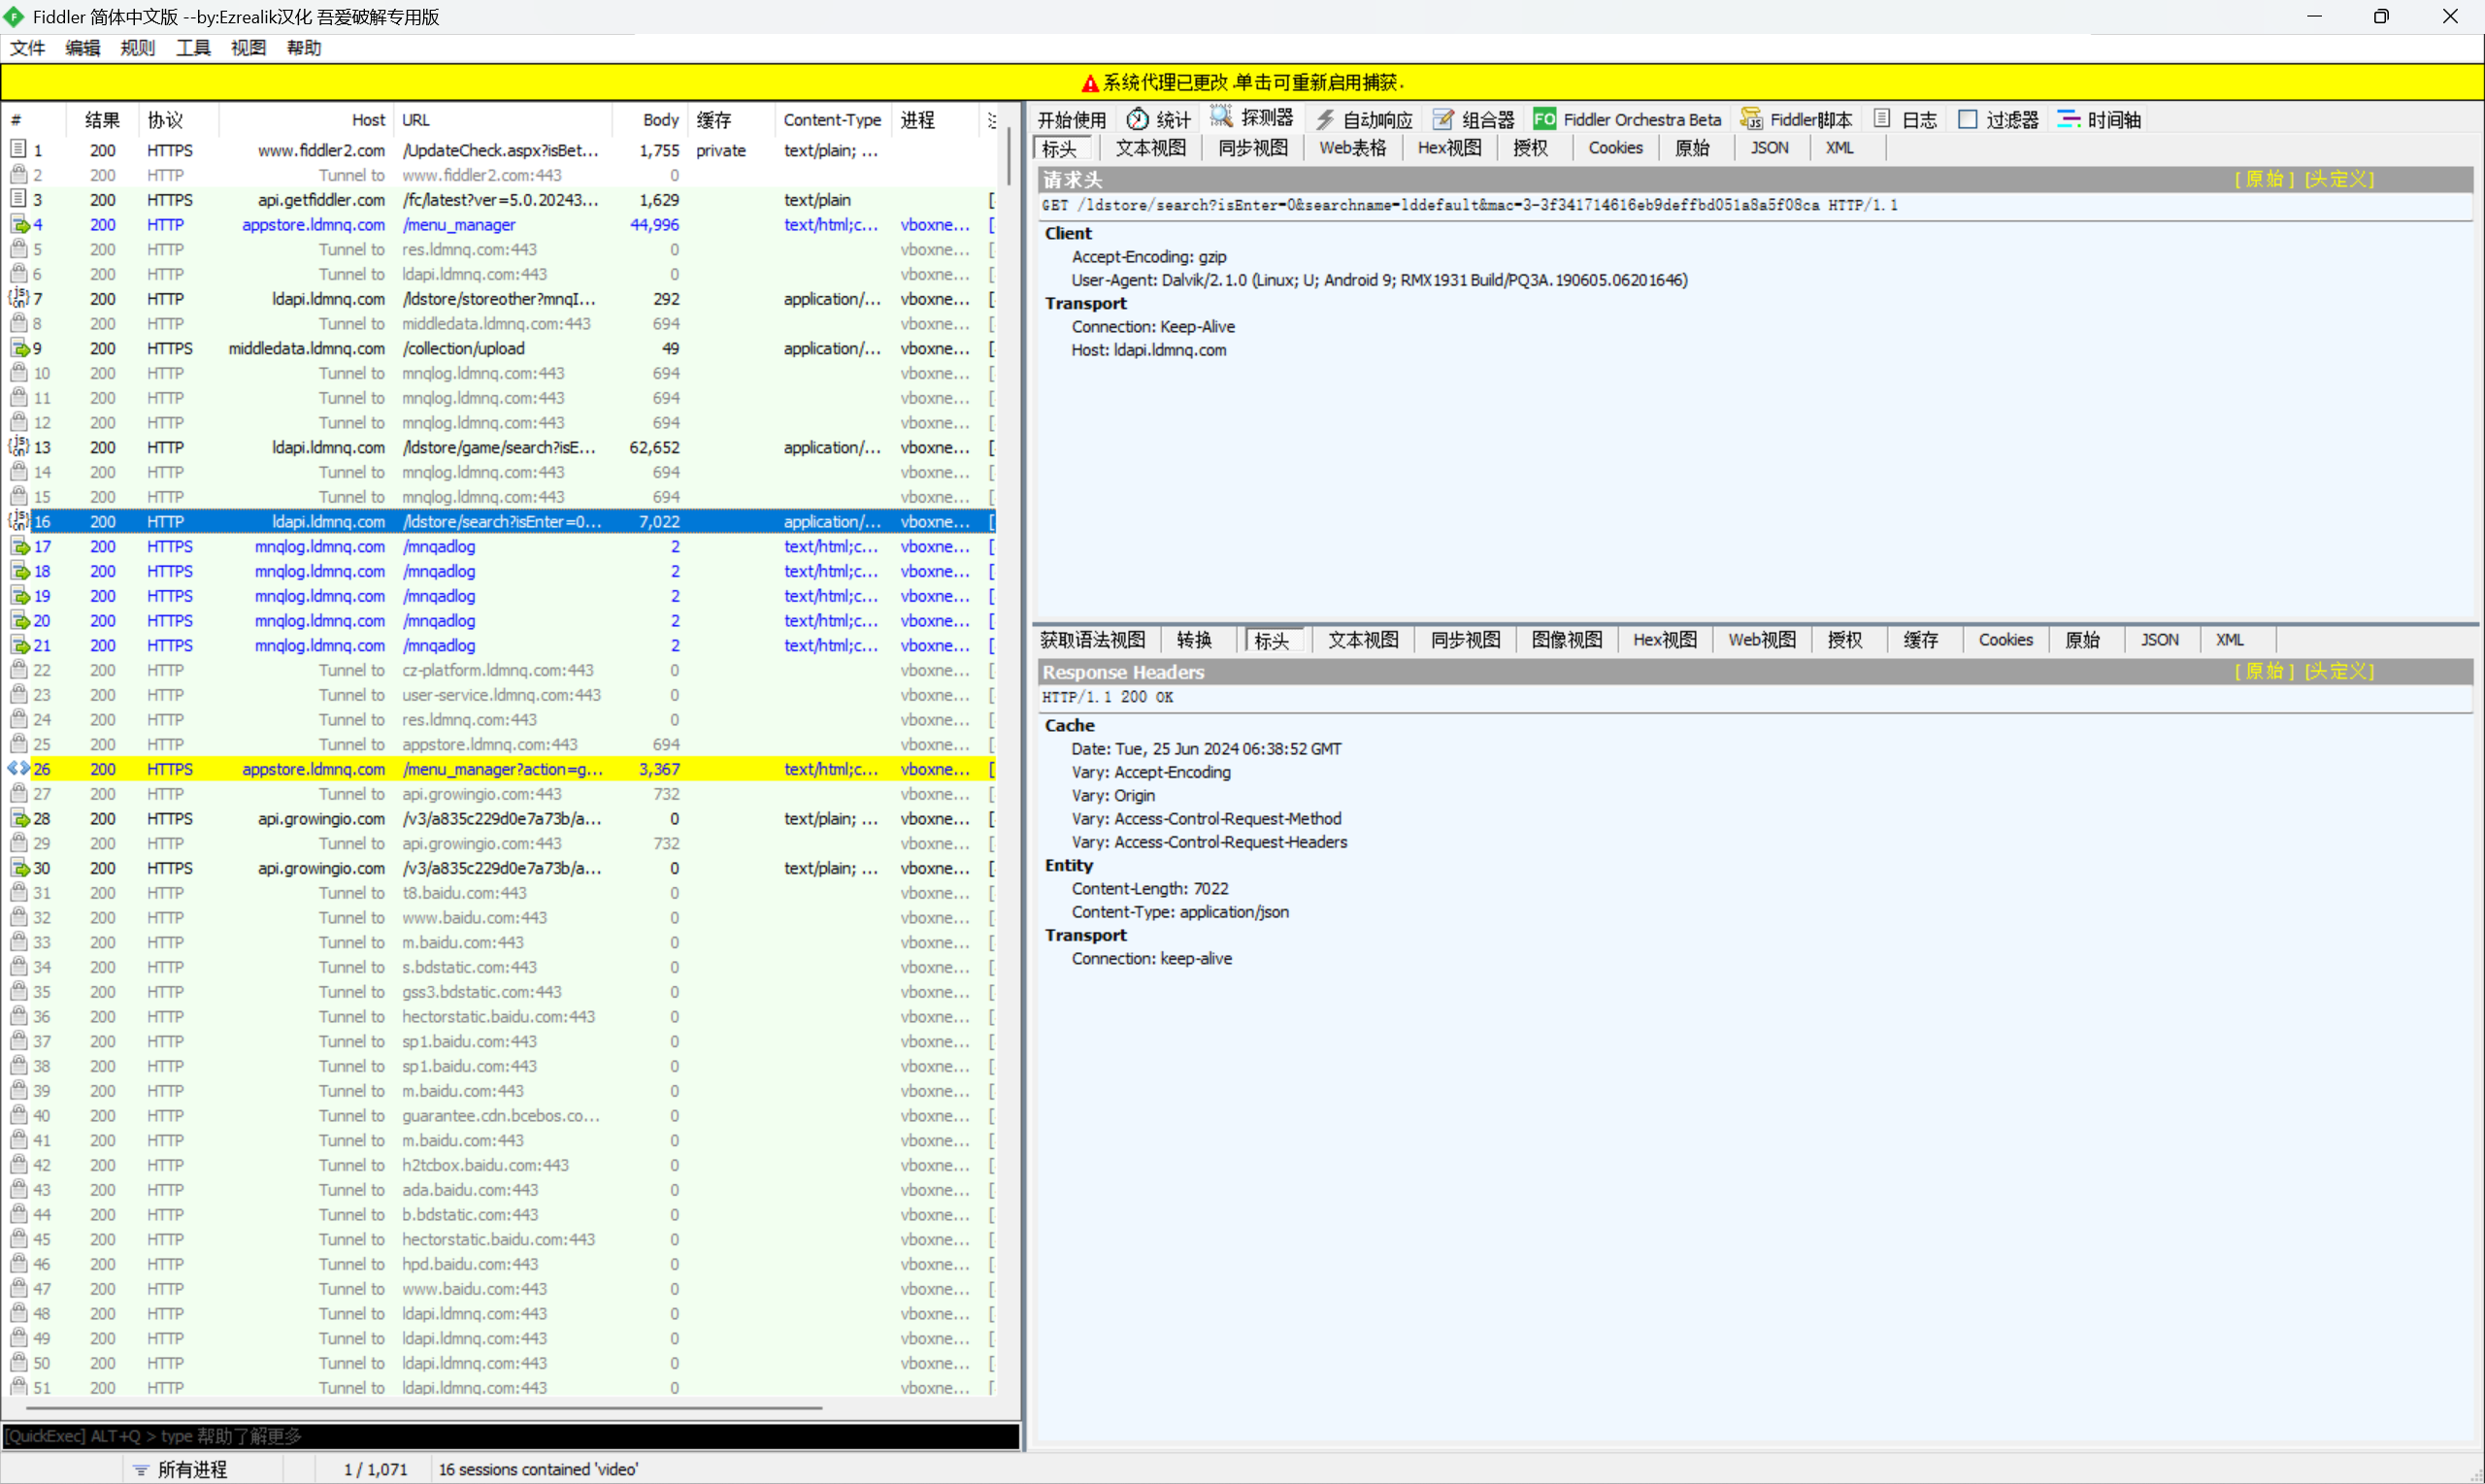Select session 13 /ldstore/game/search row

(x=500, y=447)
